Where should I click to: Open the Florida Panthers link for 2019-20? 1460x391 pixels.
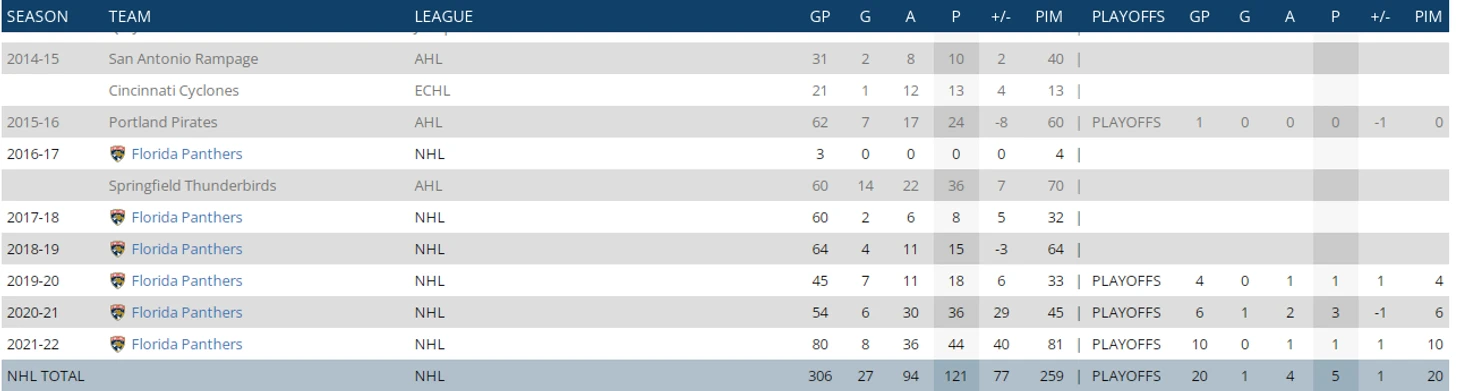[187, 281]
